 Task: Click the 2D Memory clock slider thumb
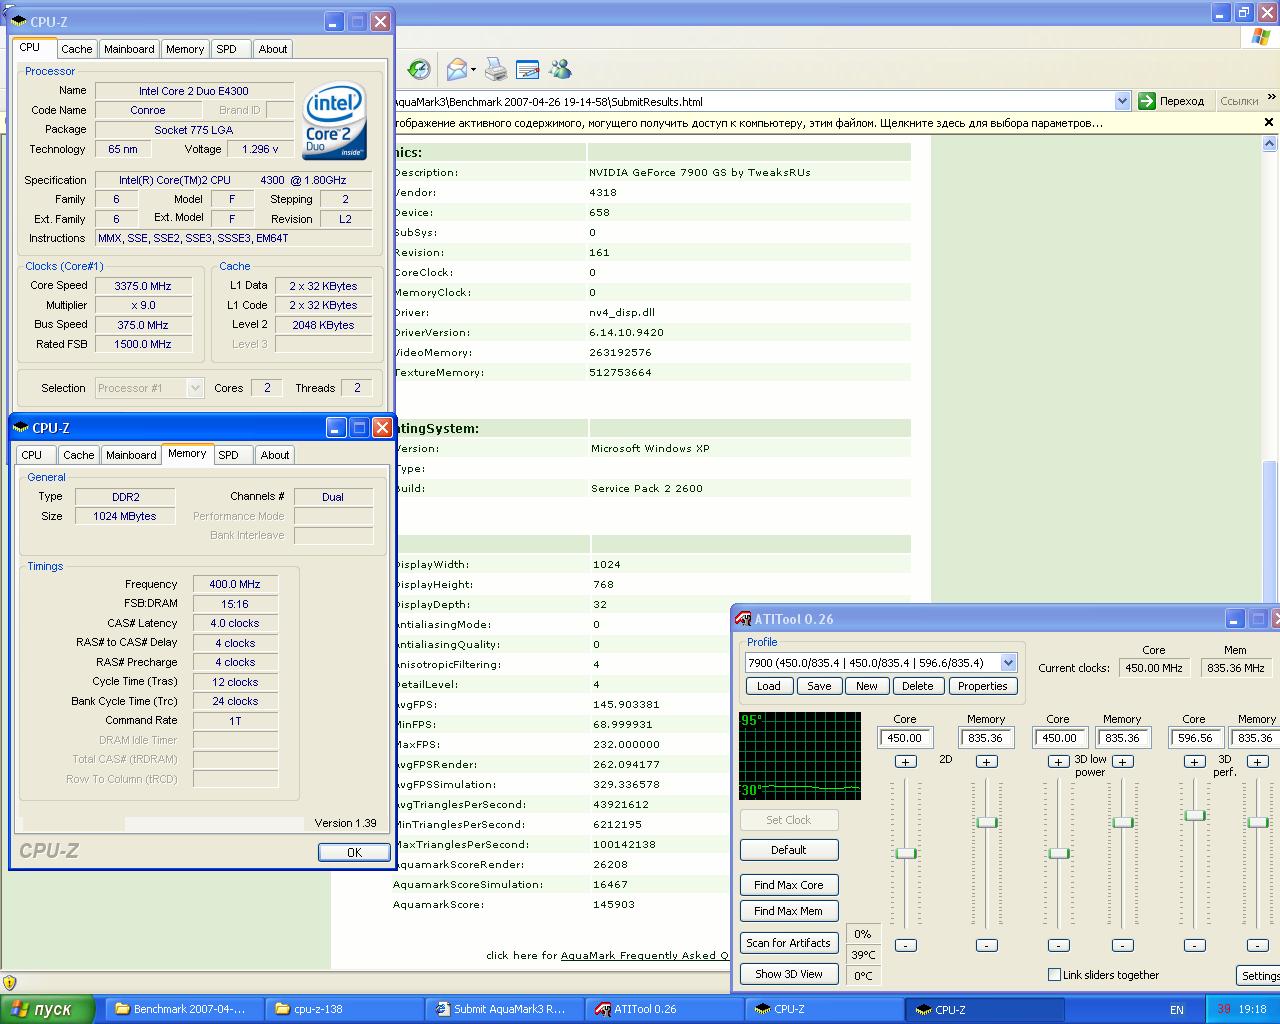pos(987,822)
